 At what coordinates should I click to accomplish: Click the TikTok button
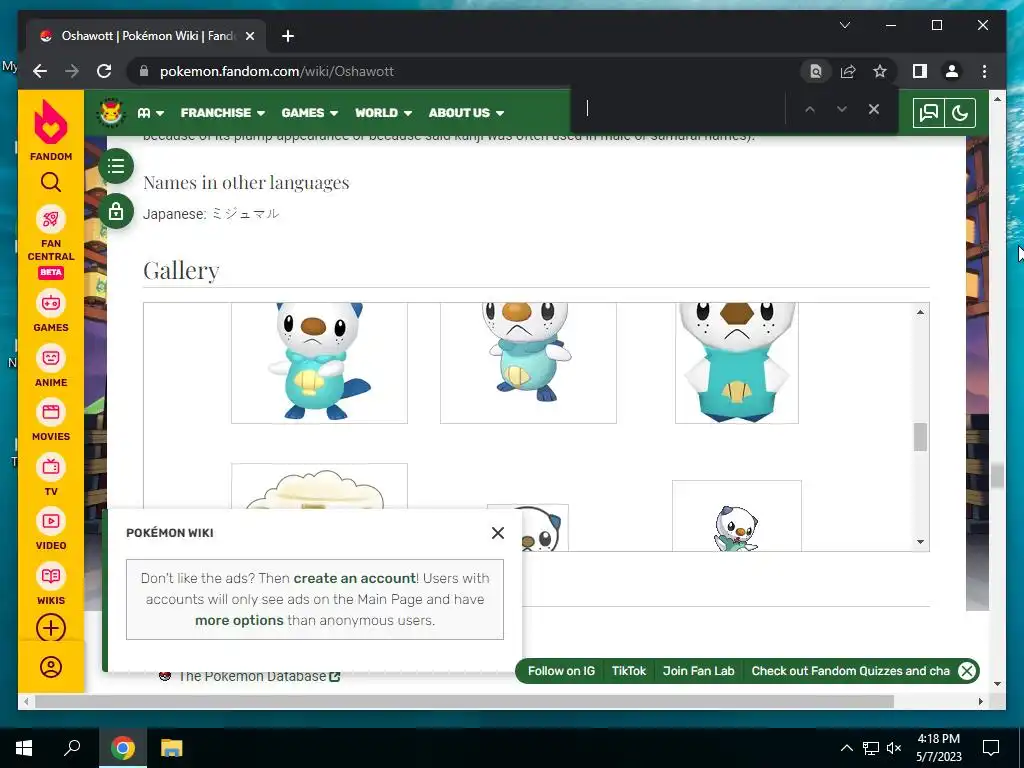tap(628, 671)
